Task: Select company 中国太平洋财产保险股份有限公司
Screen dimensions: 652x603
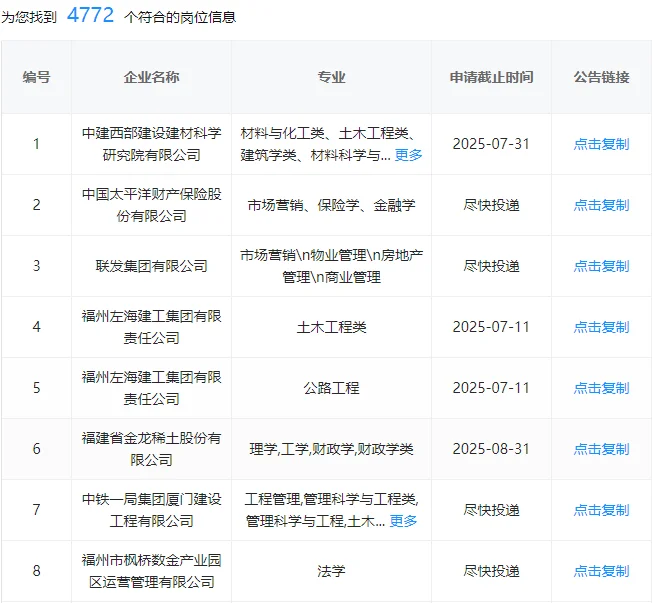Action: coord(151,205)
